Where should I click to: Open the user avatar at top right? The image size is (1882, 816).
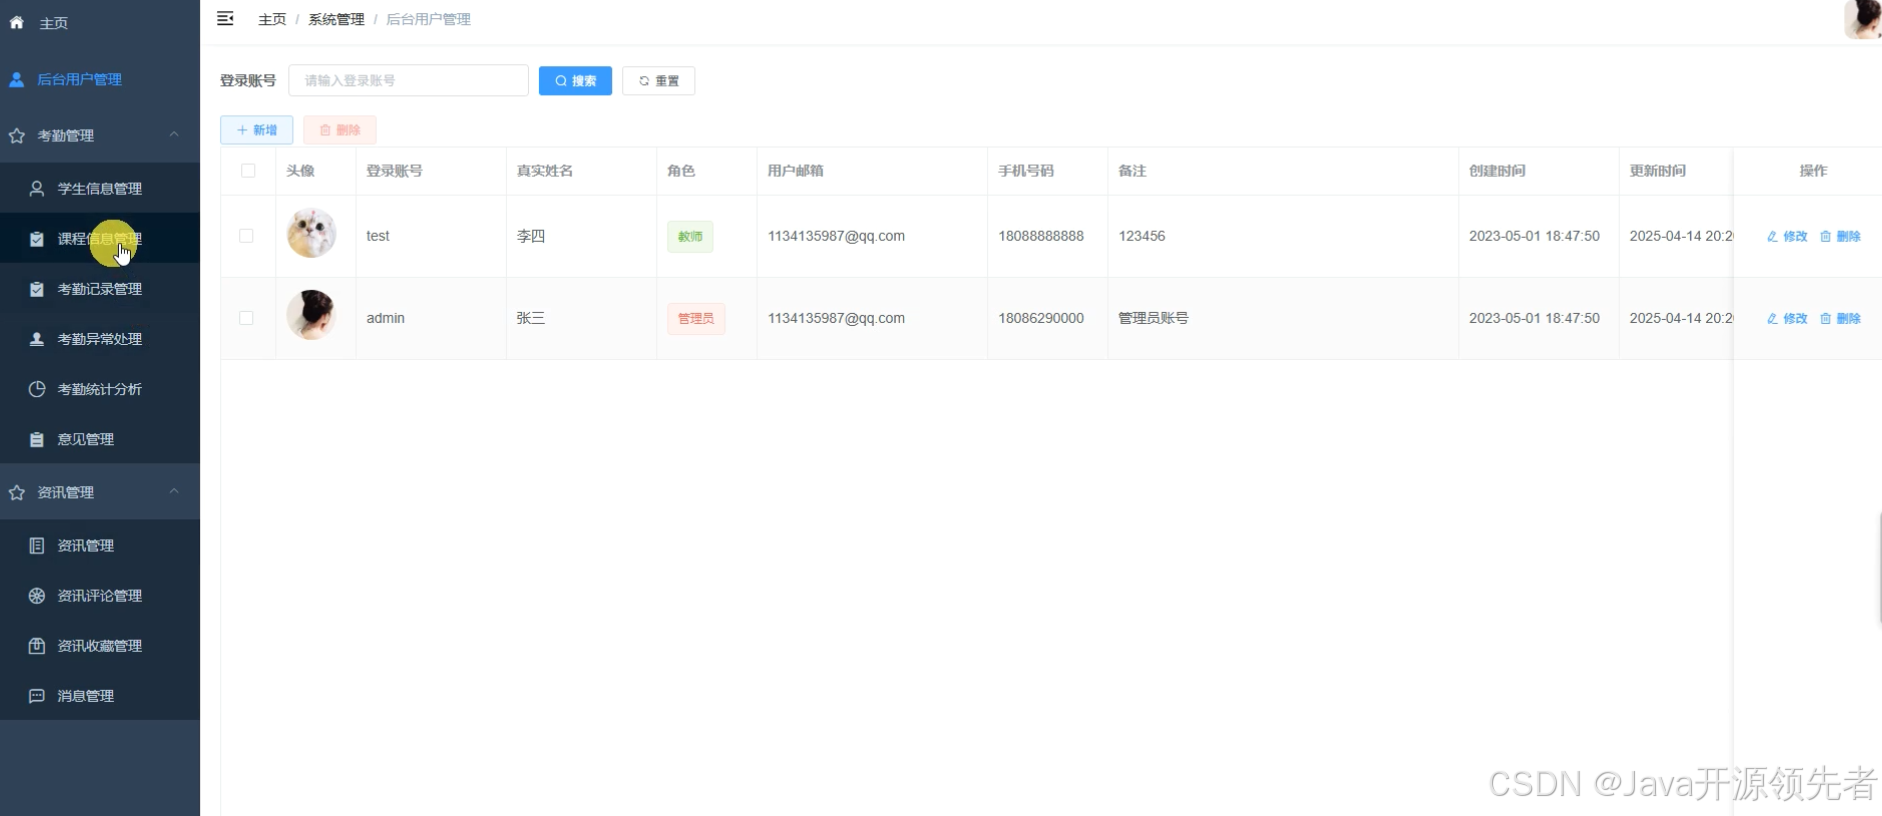1863,19
